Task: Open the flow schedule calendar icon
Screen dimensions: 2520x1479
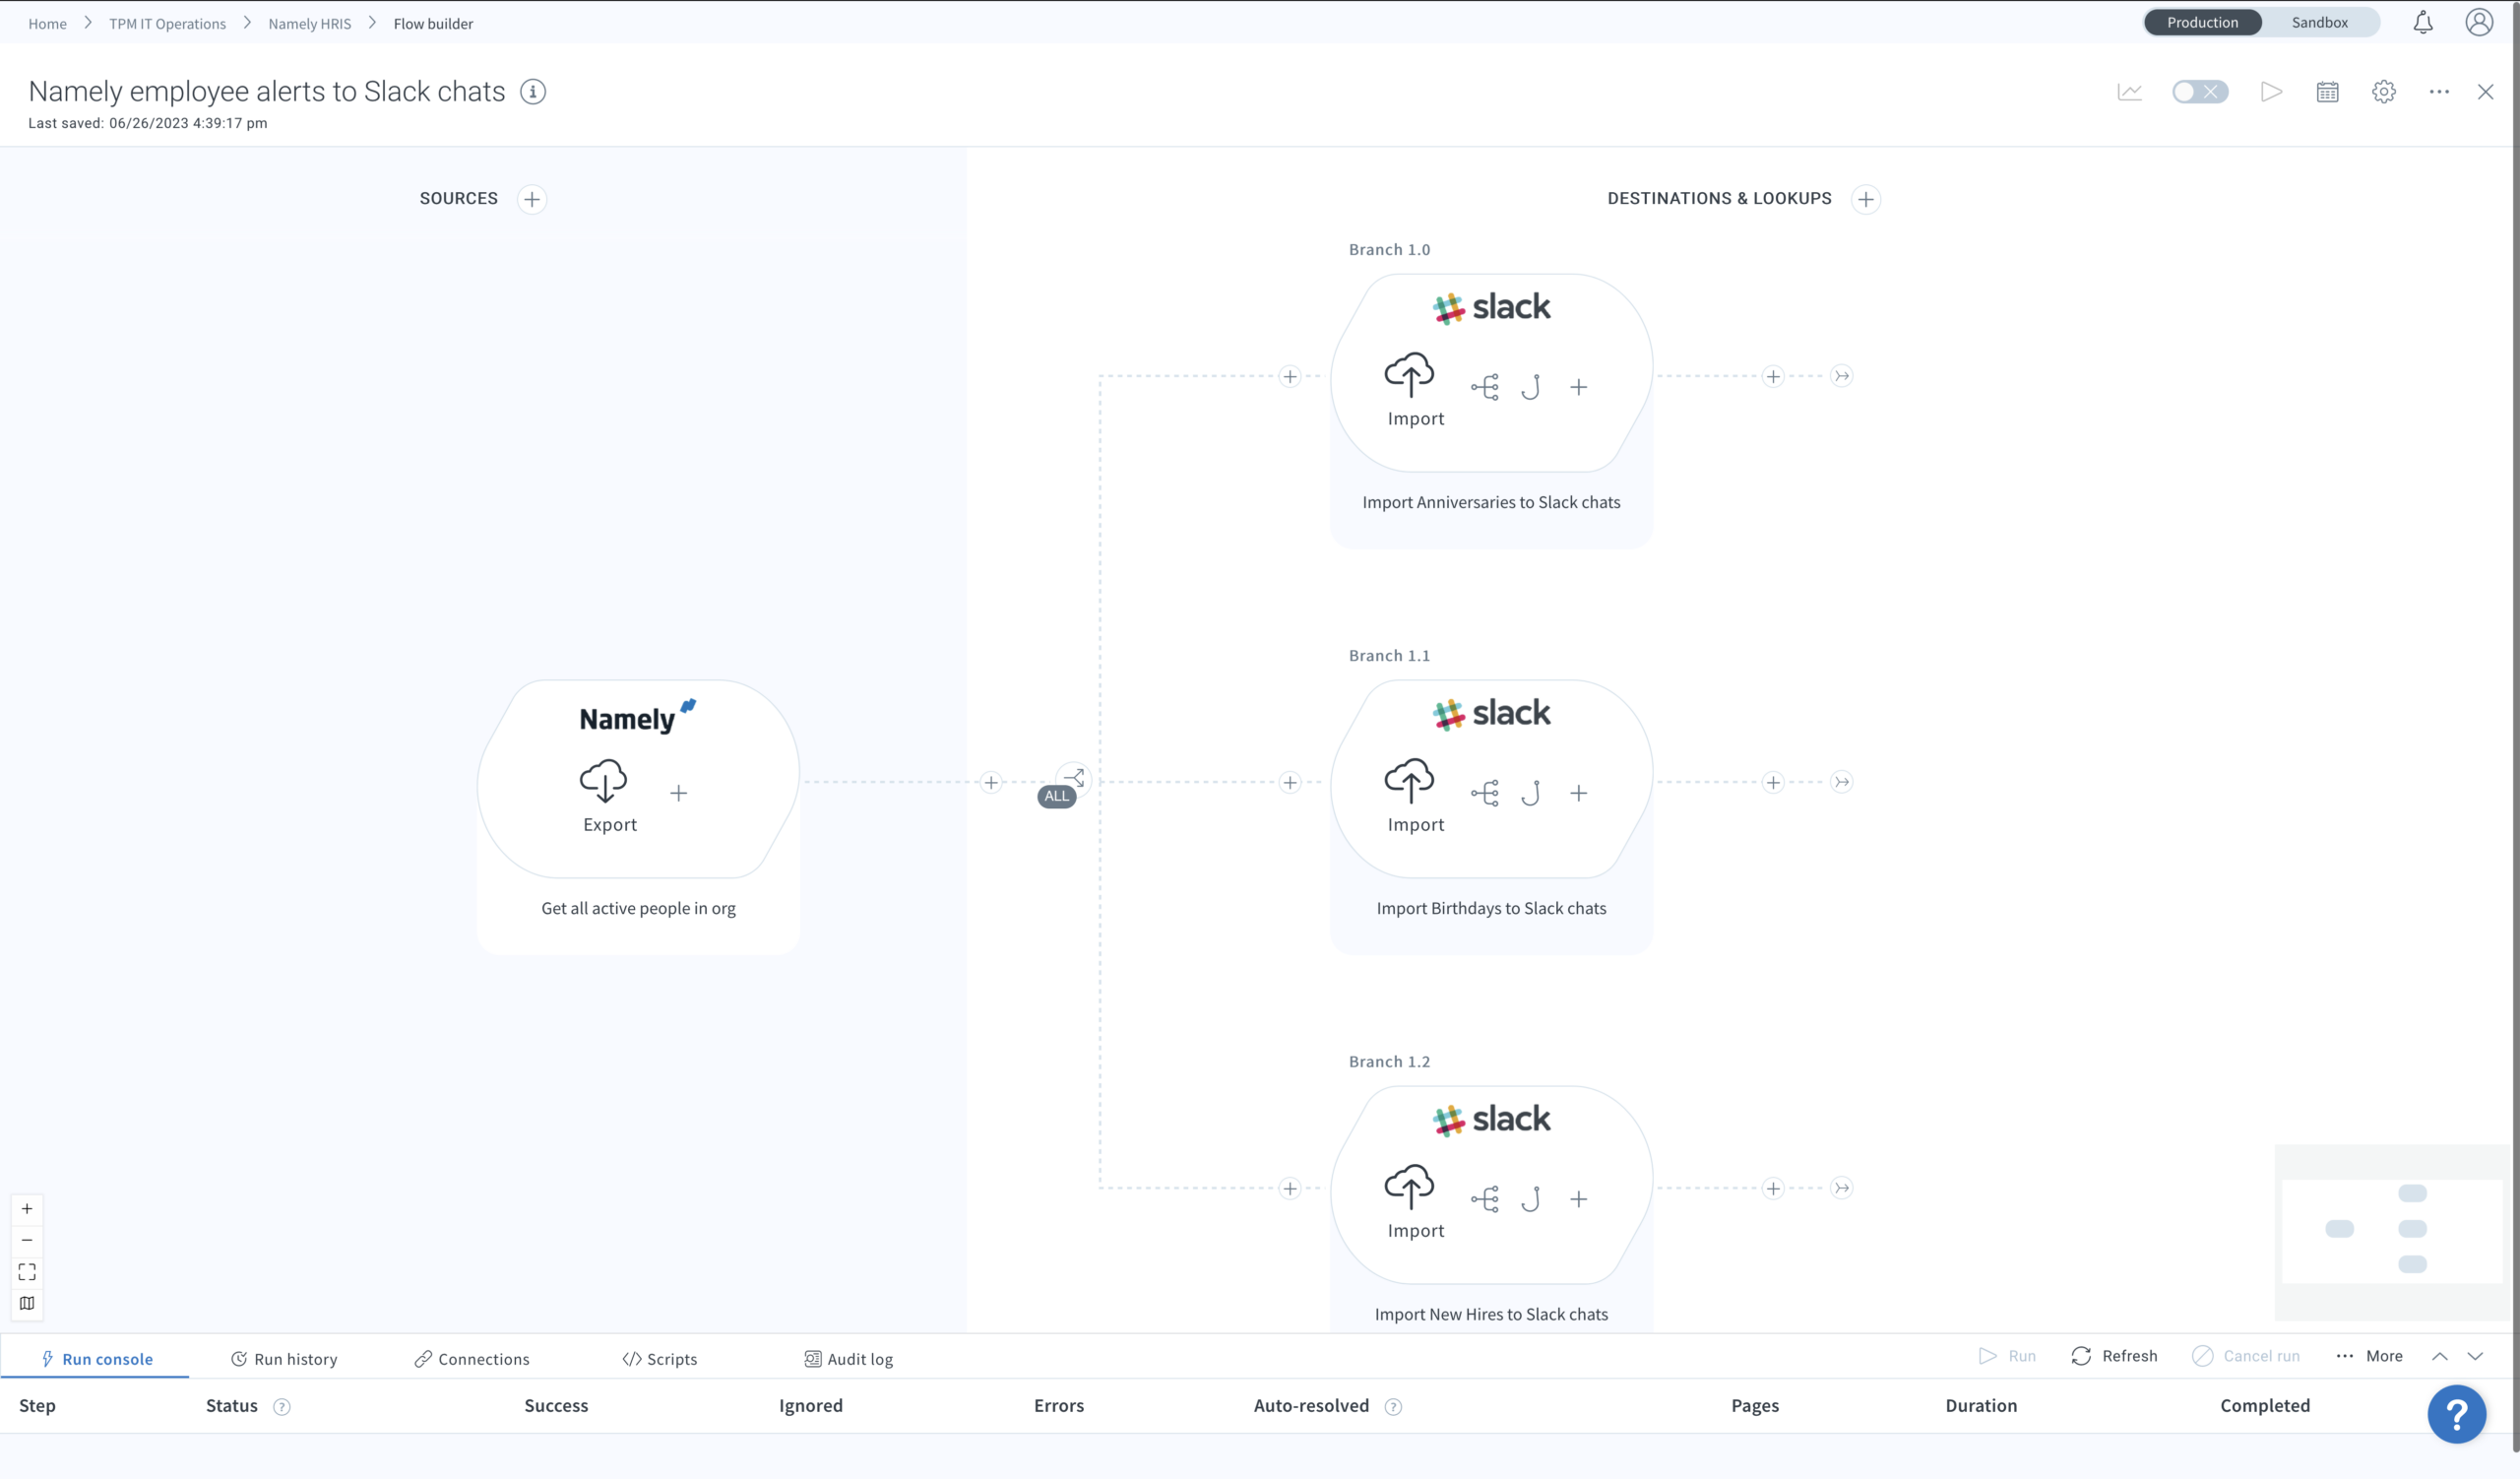Action: click(2327, 92)
